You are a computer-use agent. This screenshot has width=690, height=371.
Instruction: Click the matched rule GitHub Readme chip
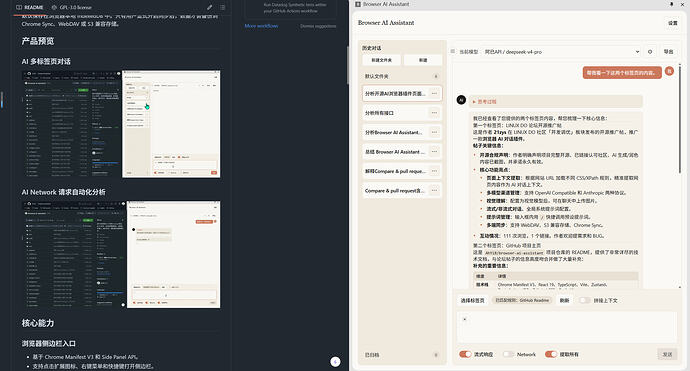522,300
